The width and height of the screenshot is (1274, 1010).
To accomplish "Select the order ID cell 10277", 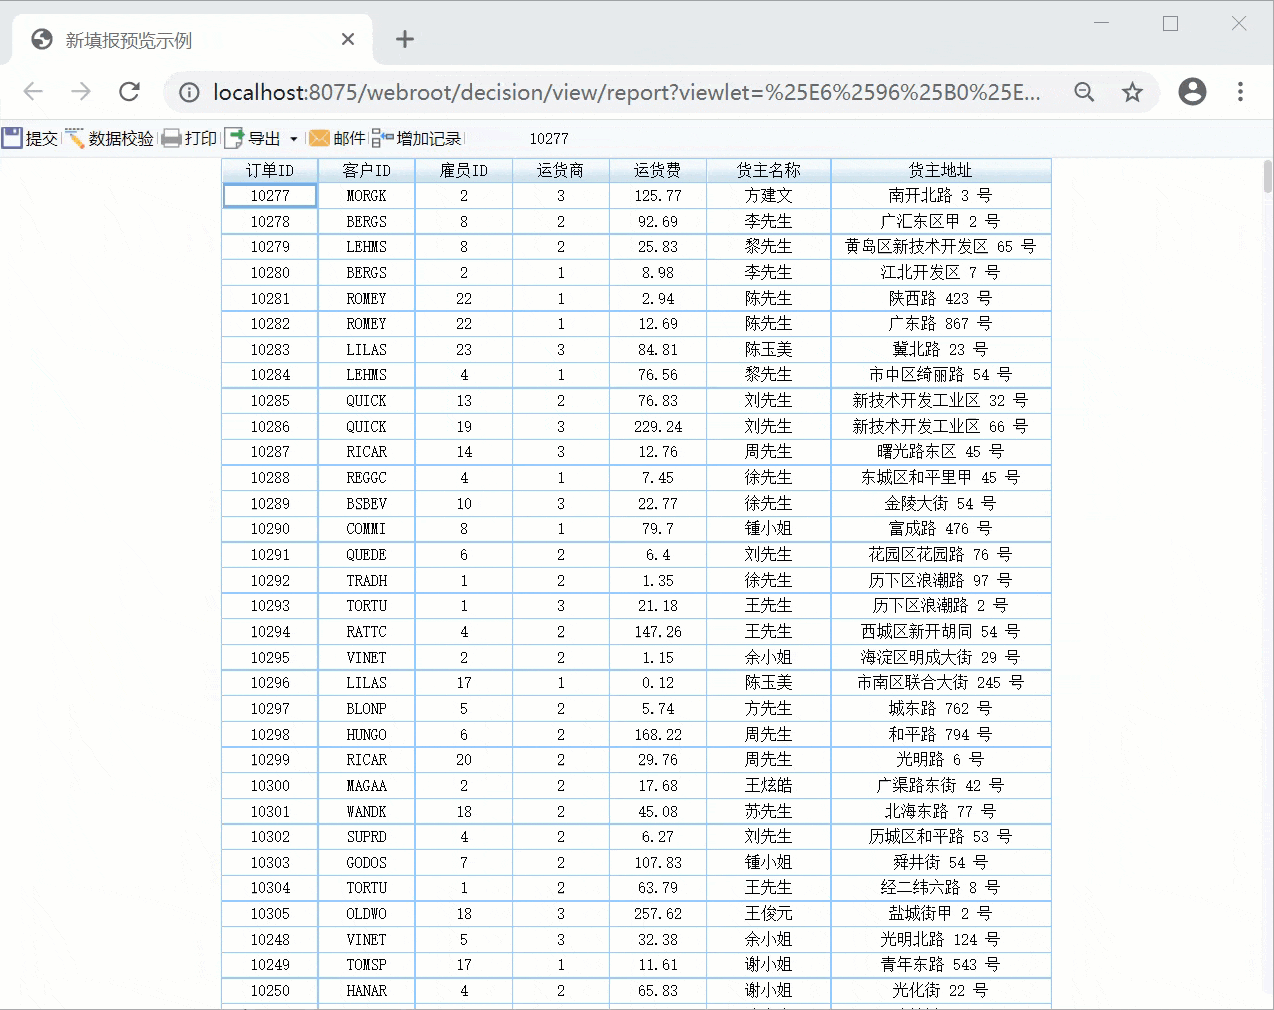I will tap(270, 196).
